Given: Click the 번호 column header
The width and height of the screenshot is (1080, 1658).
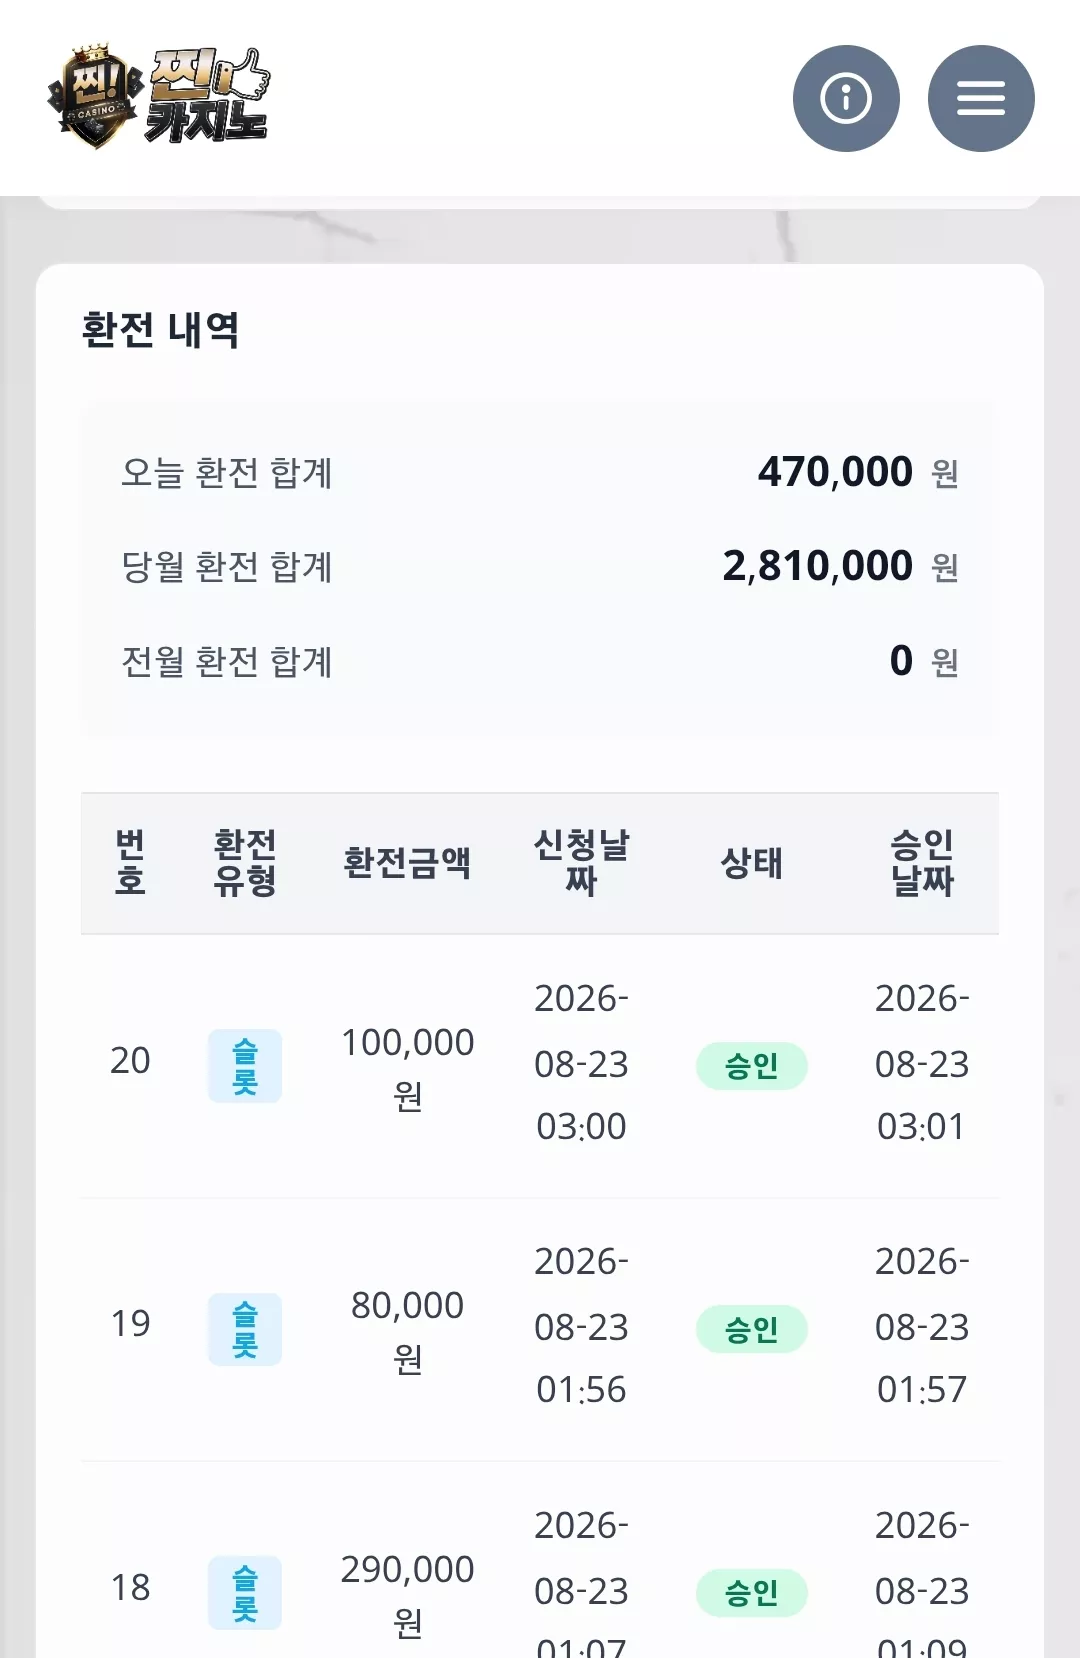Looking at the screenshot, I should pos(130,863).
